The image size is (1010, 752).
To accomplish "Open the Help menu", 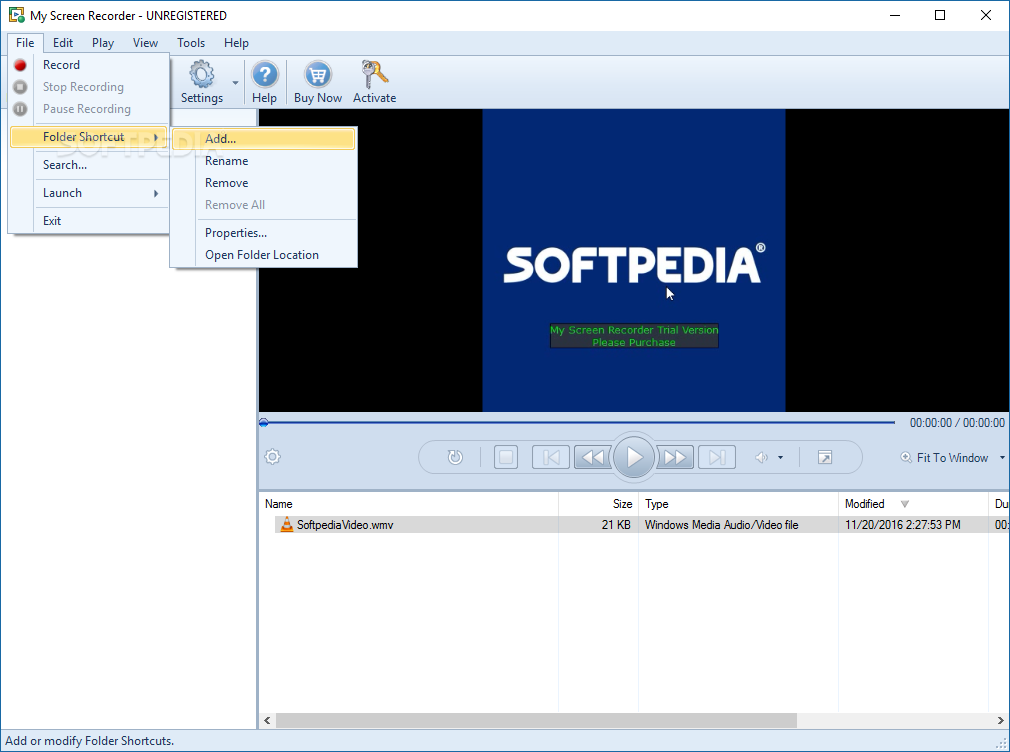I will point(236,43).
